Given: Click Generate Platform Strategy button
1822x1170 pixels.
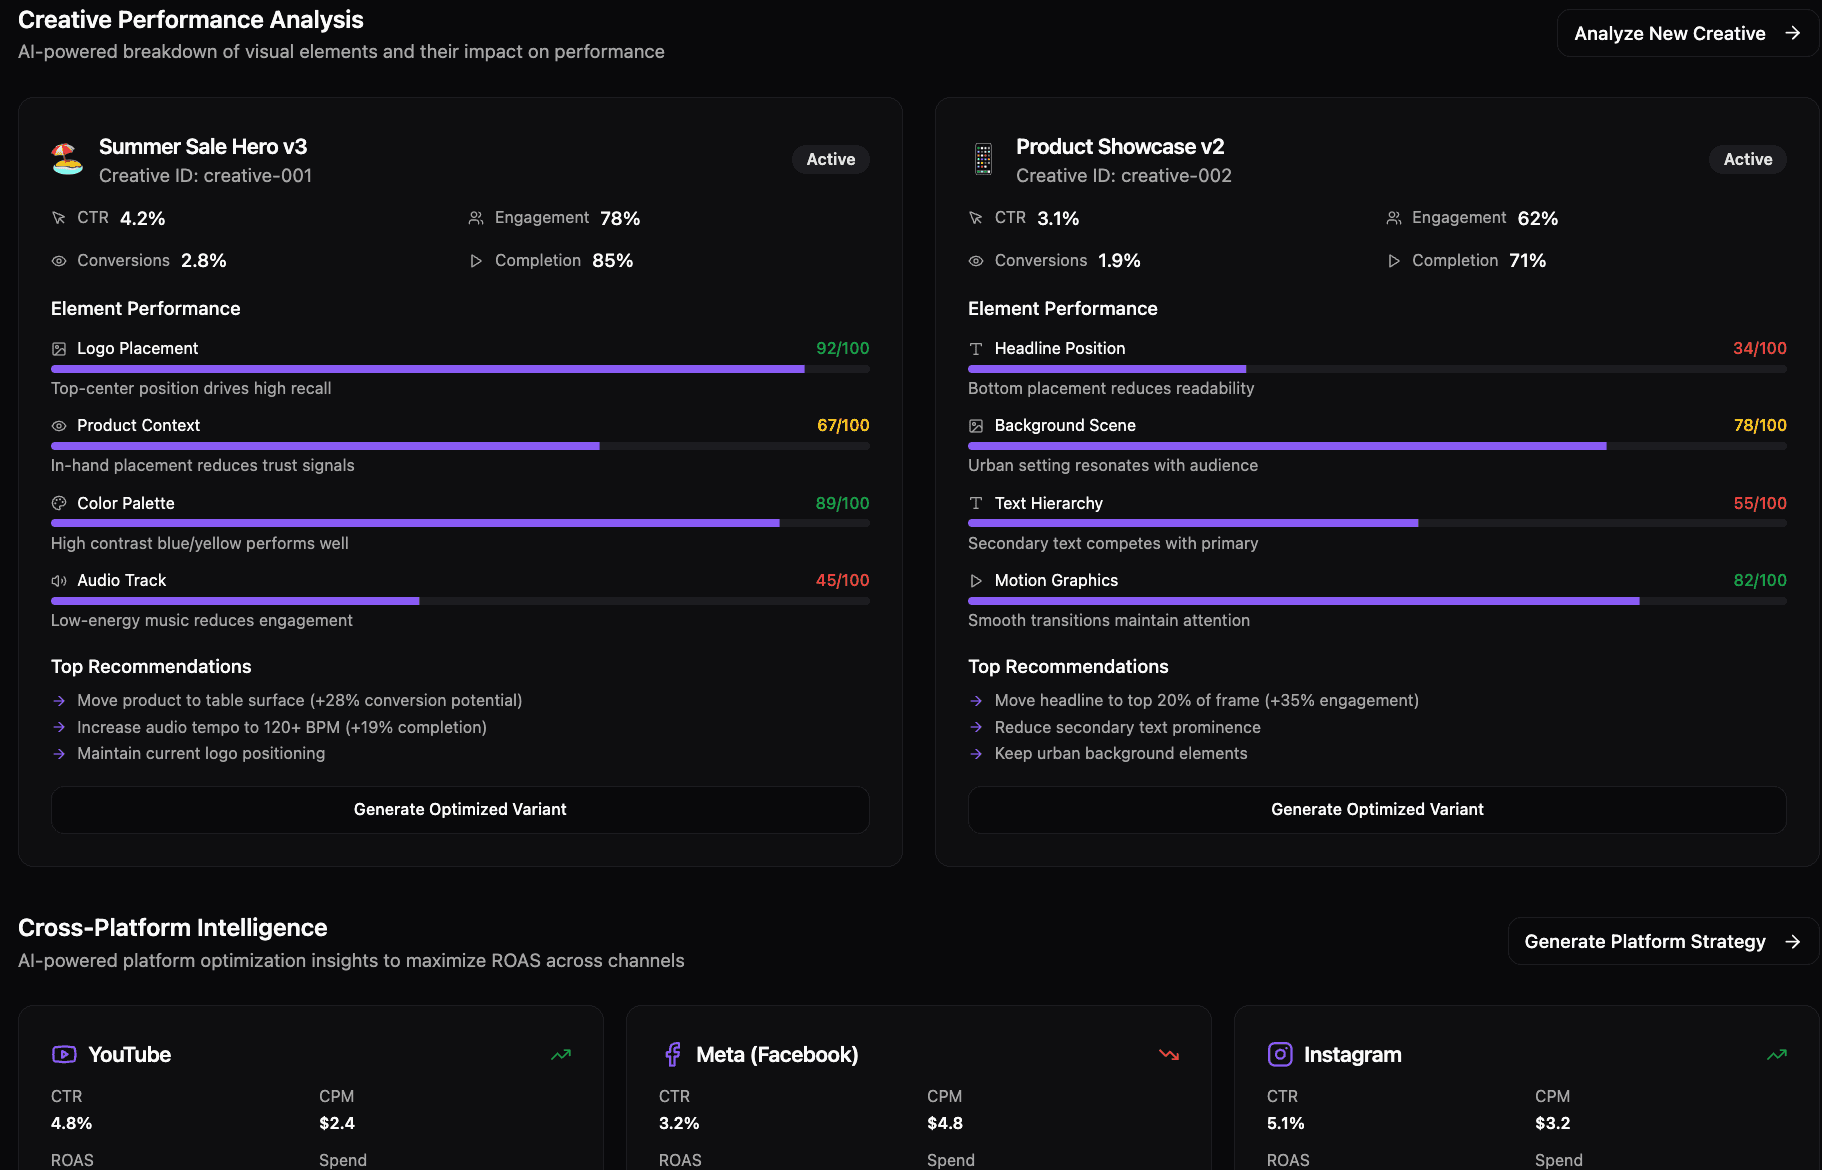Looking at the screenshot, I should (x=1662, y=941).
